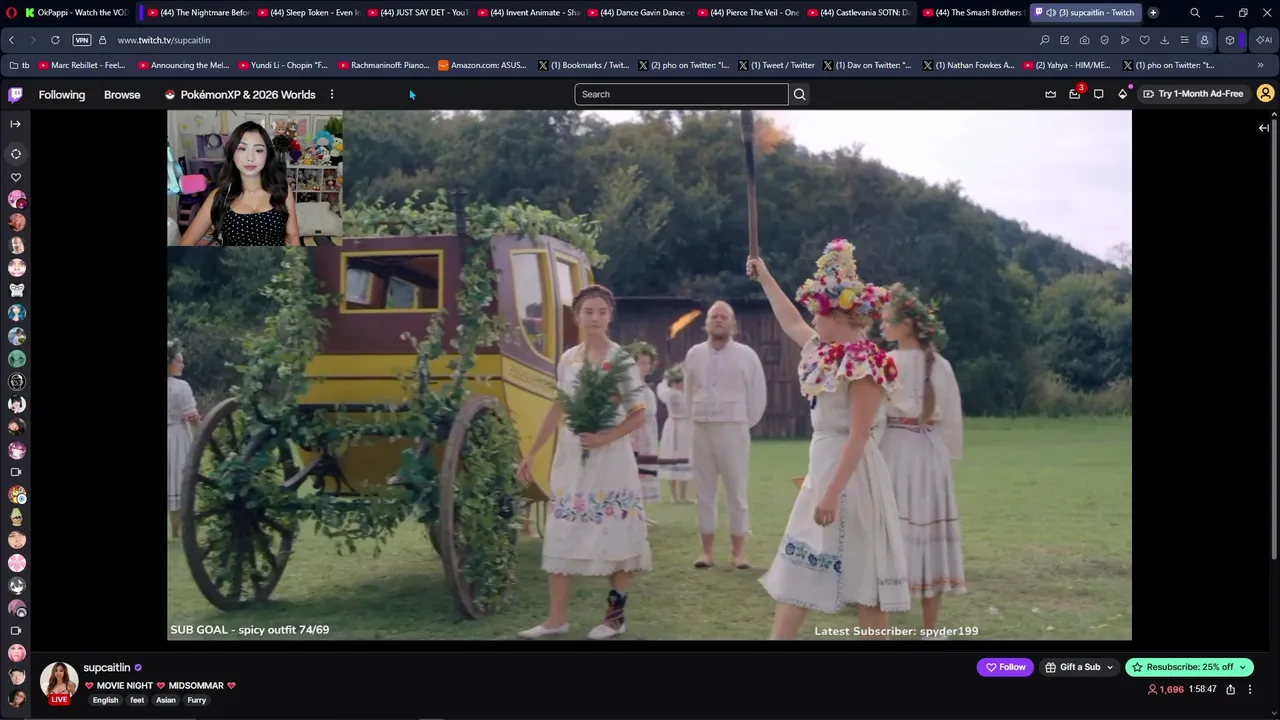Click Try 1-Month Ad-Free button
Screen dimensions: 1280x720
click(1193, 94)
